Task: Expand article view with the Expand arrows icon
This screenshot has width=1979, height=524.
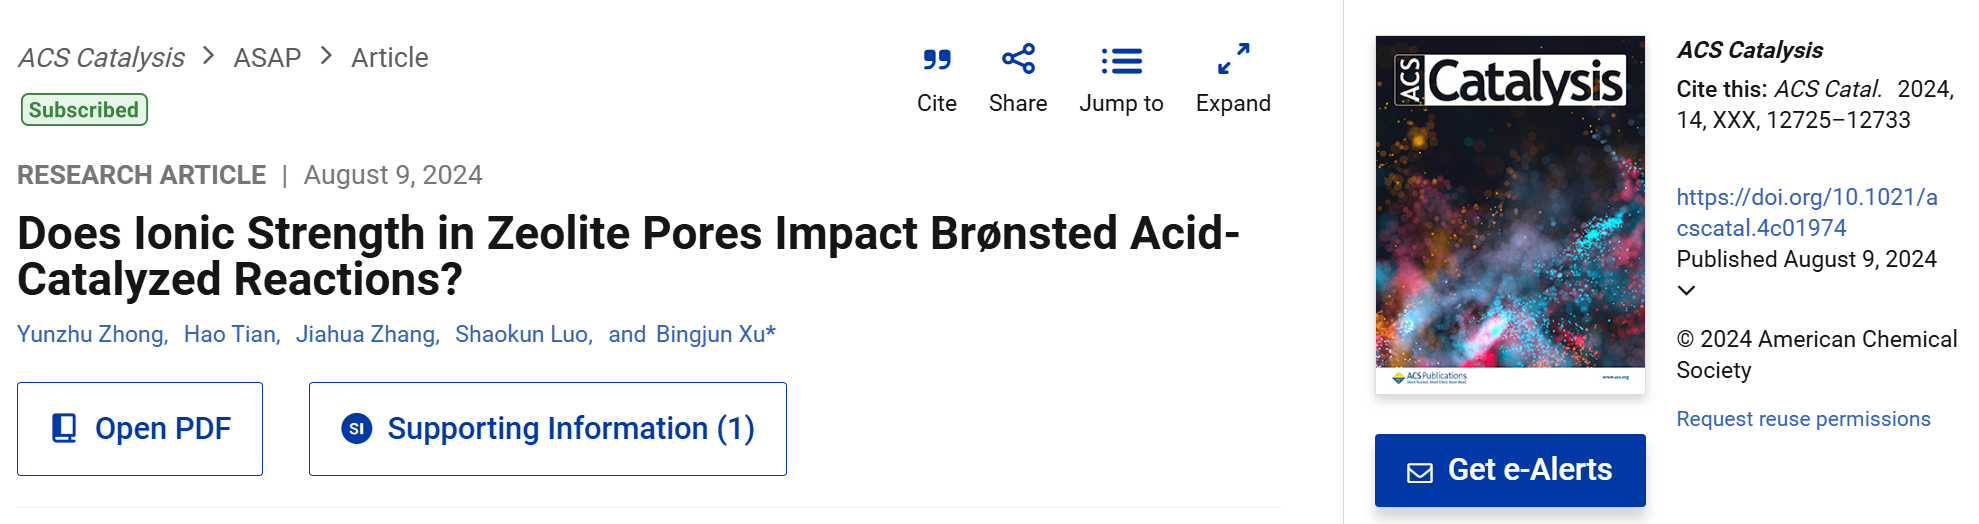Action: pyautogui.click(x=1233, y=59)
